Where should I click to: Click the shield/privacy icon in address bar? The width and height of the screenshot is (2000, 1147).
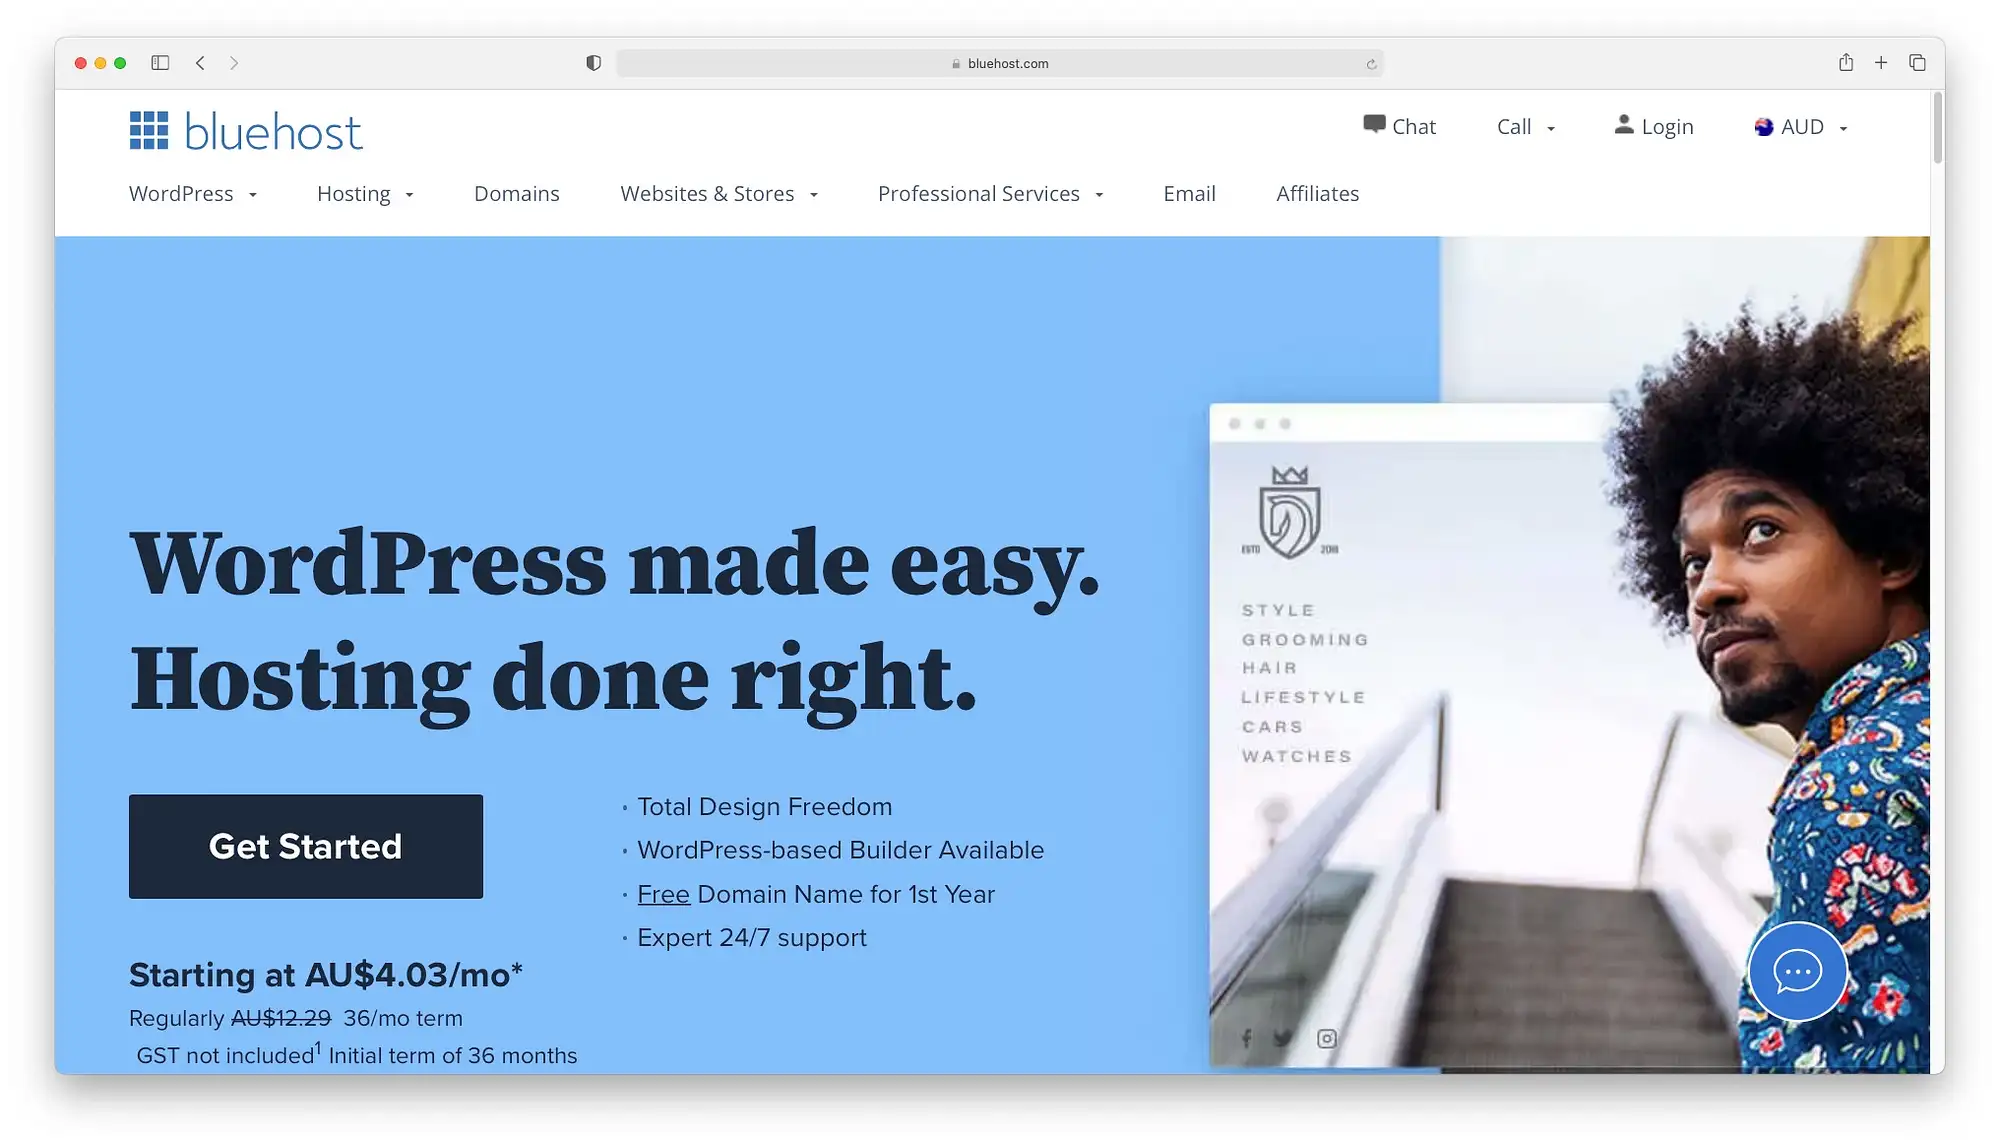pos(589,62)
